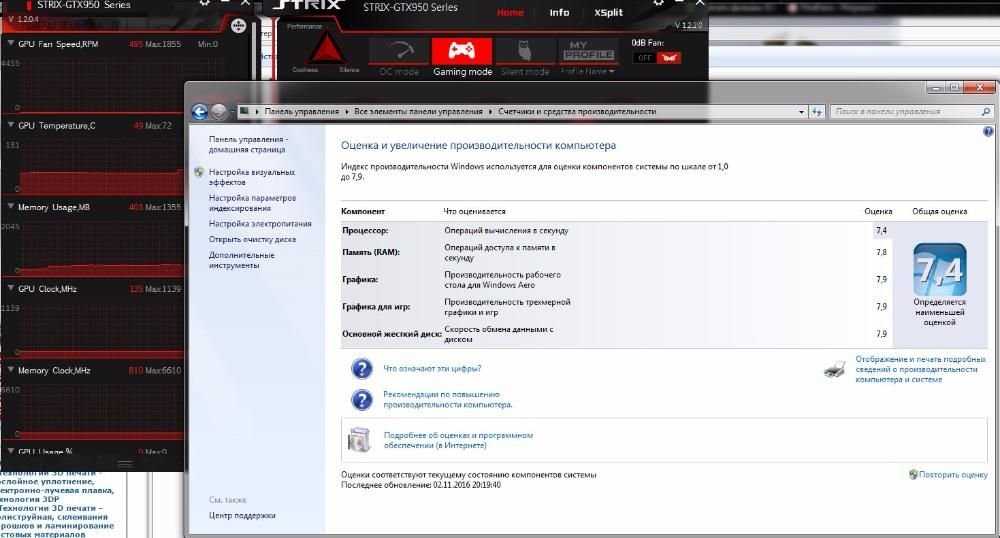
Task: Click Повторить оценку link
Action: click(x=948, y=474)
